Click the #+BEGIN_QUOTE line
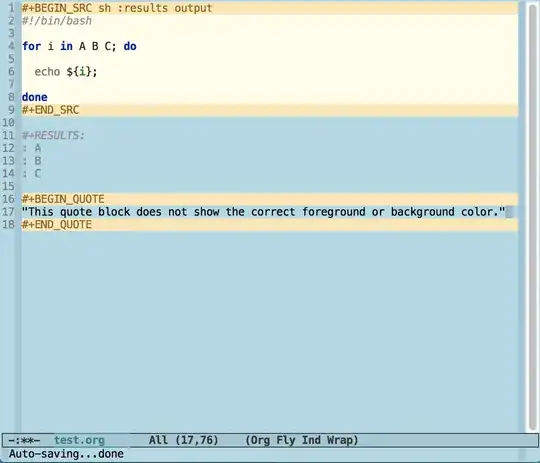 (x=270, y=199)
